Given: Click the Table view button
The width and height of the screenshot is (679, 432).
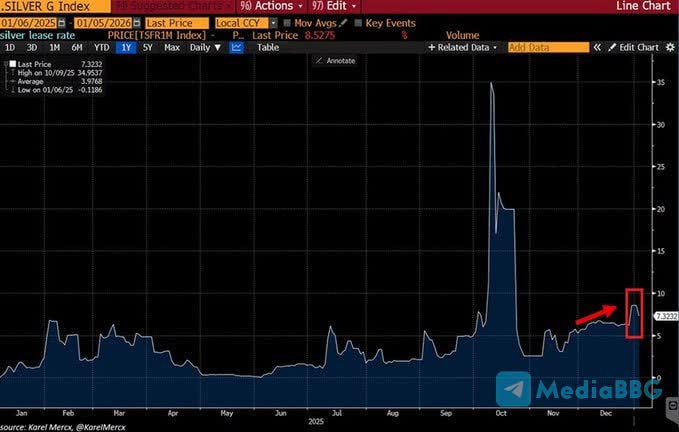Looking at the screenshot, I should pyautogui.click(x=268, y=47).
